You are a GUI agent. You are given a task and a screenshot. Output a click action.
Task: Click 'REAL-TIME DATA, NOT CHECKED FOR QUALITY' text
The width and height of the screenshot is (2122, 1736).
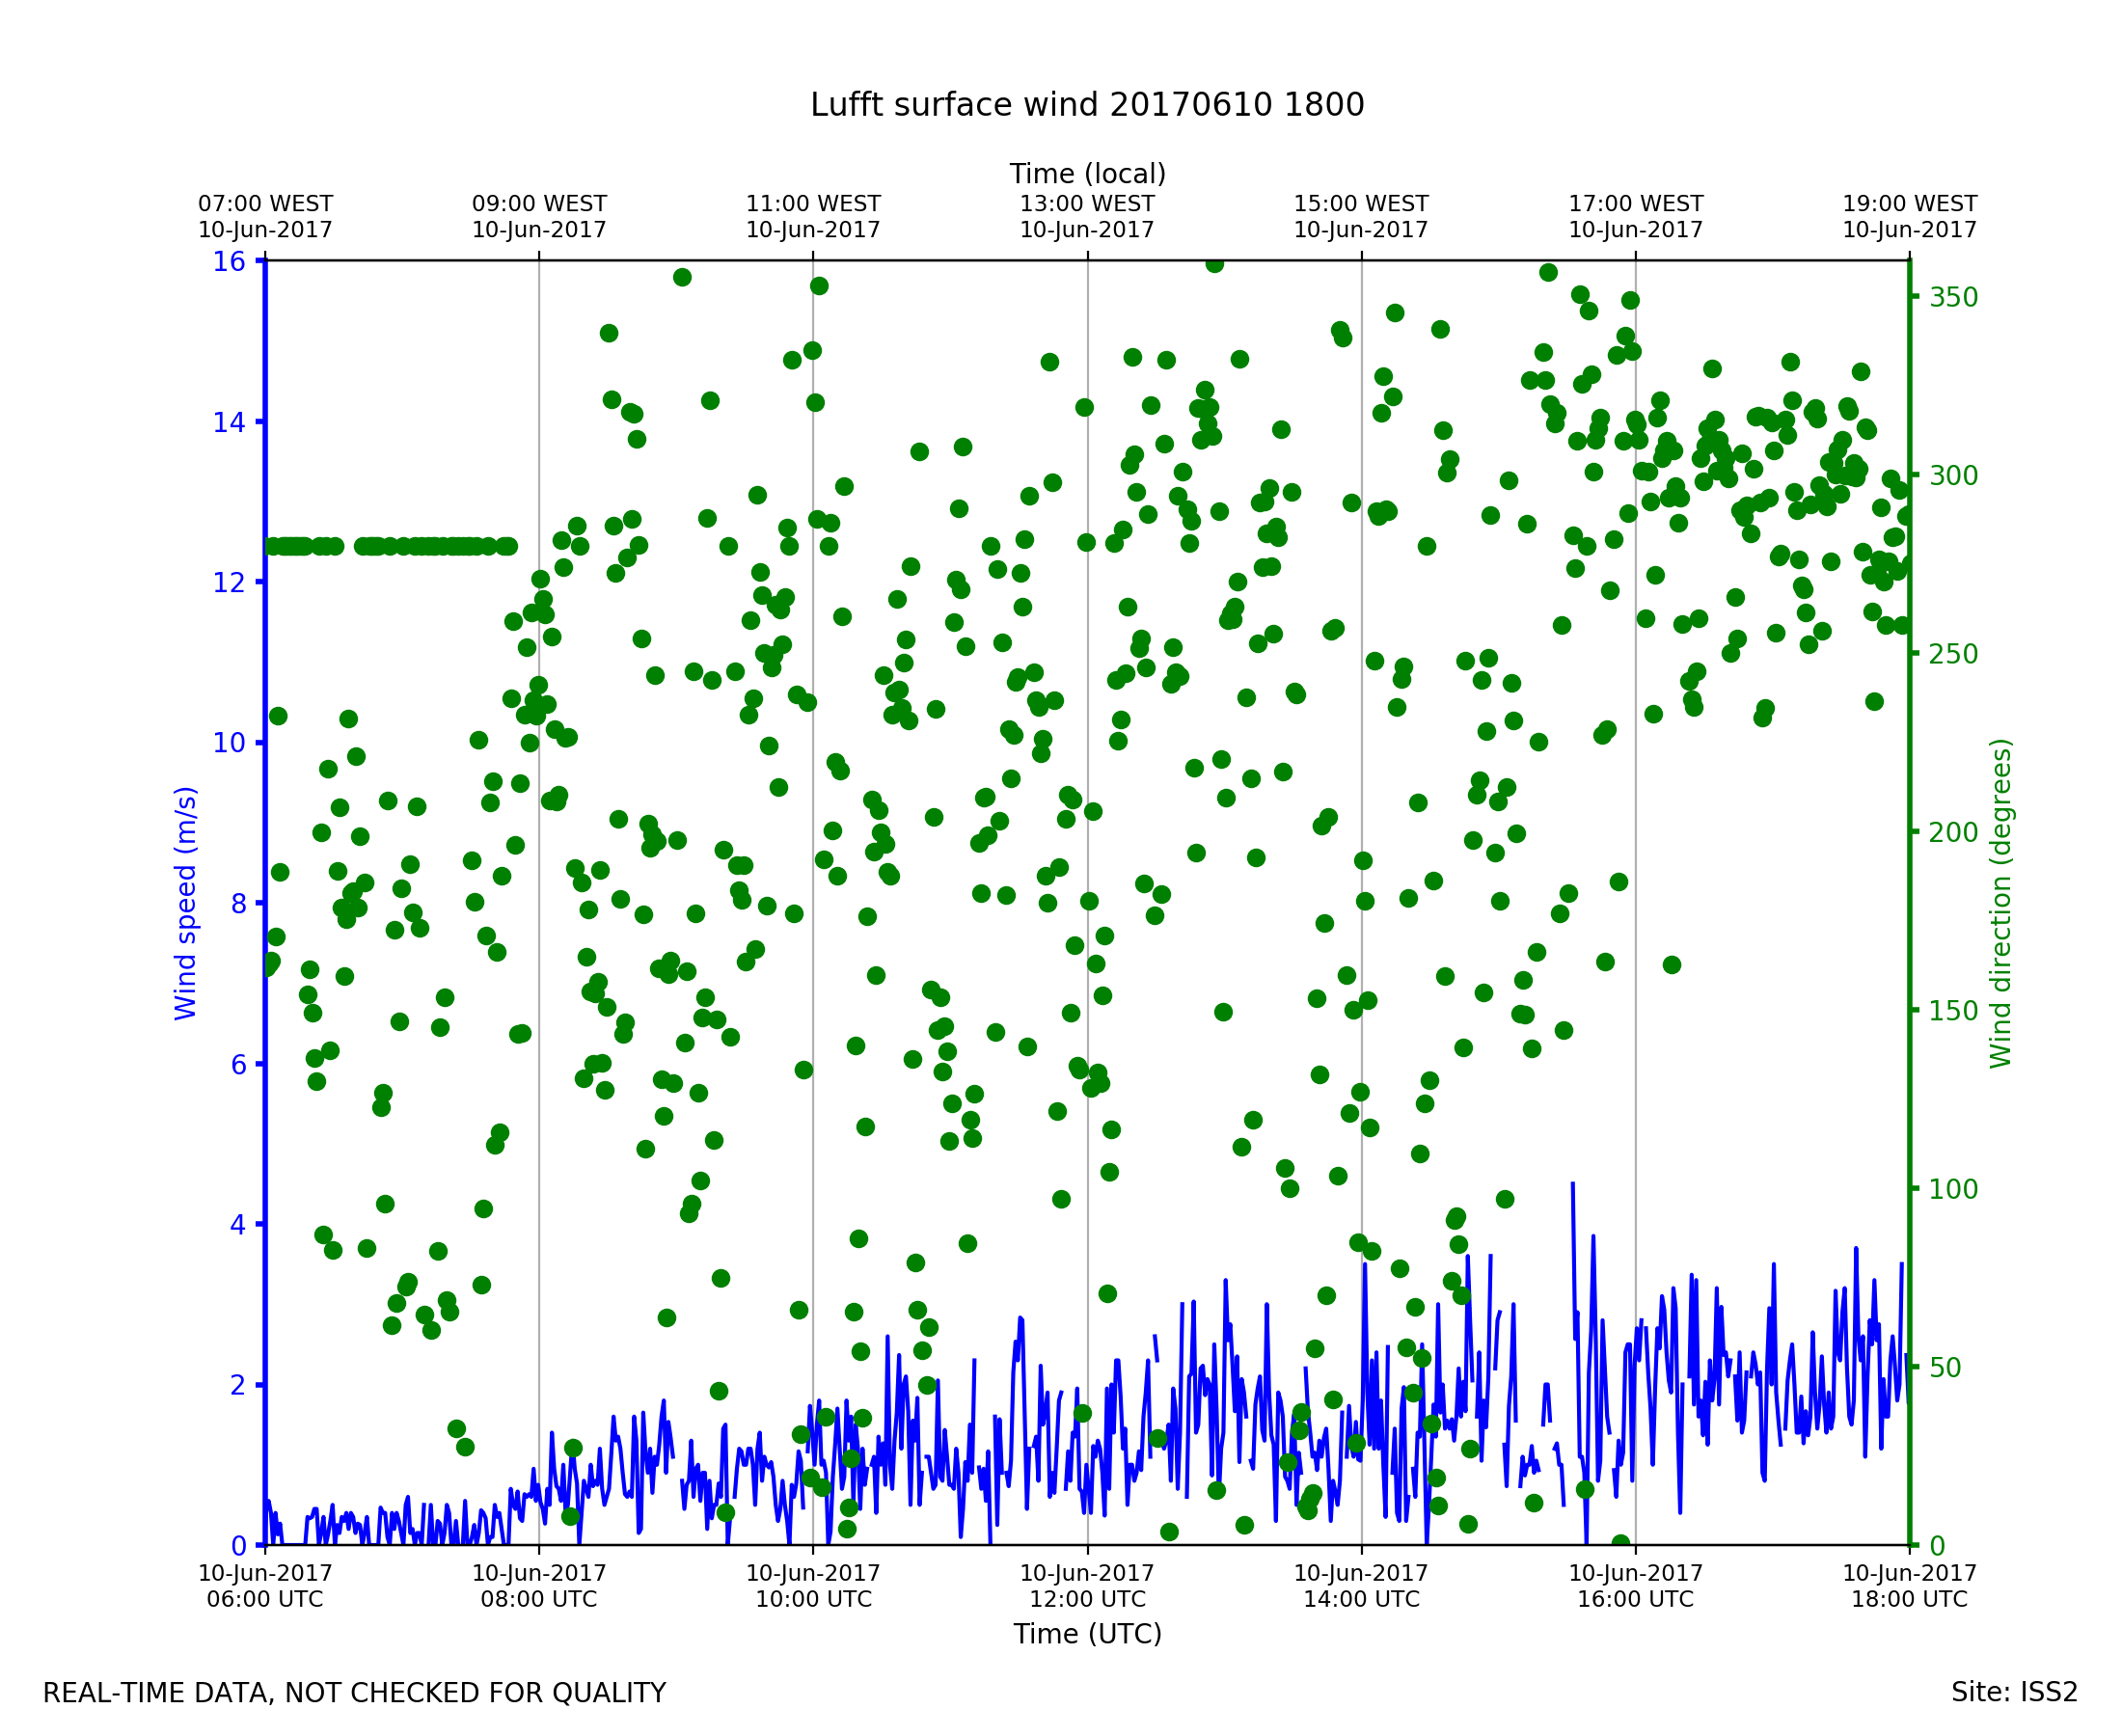coord(354,1694)
